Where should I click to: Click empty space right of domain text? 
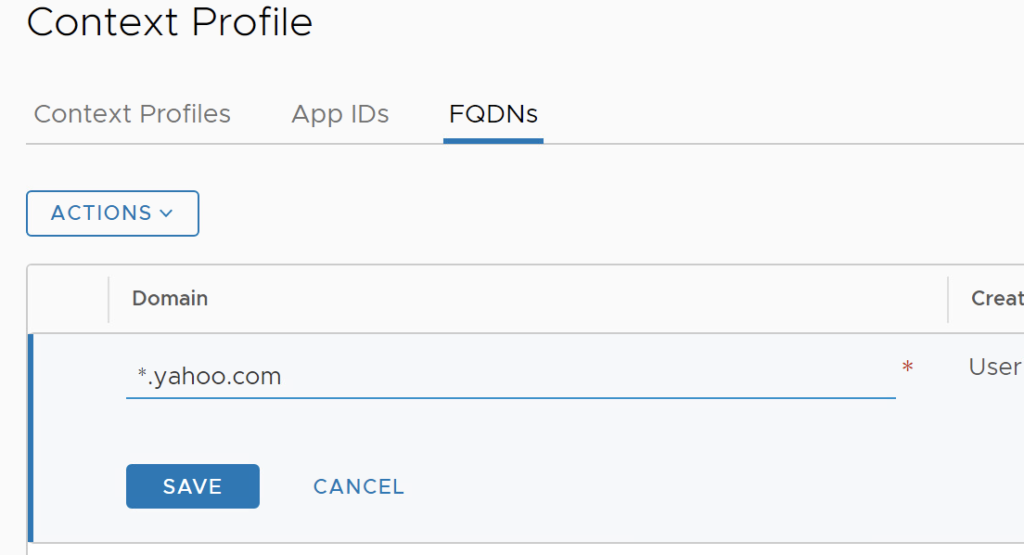(588, 377)
